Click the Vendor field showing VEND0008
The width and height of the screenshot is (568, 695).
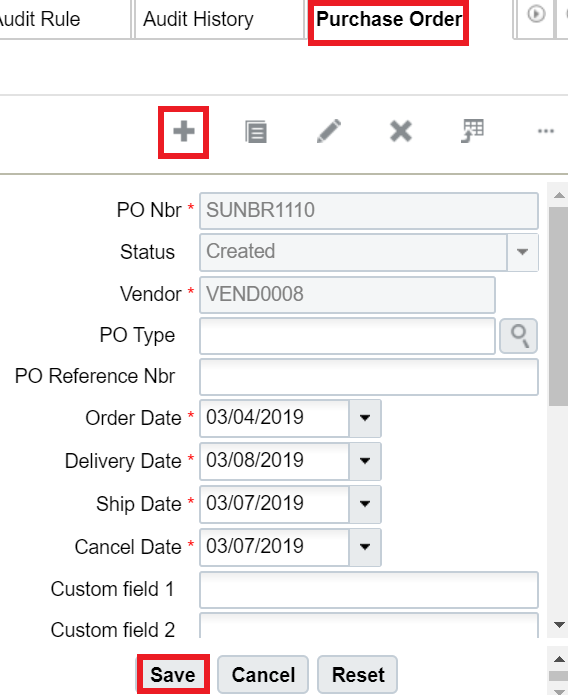tap(347, 295)
